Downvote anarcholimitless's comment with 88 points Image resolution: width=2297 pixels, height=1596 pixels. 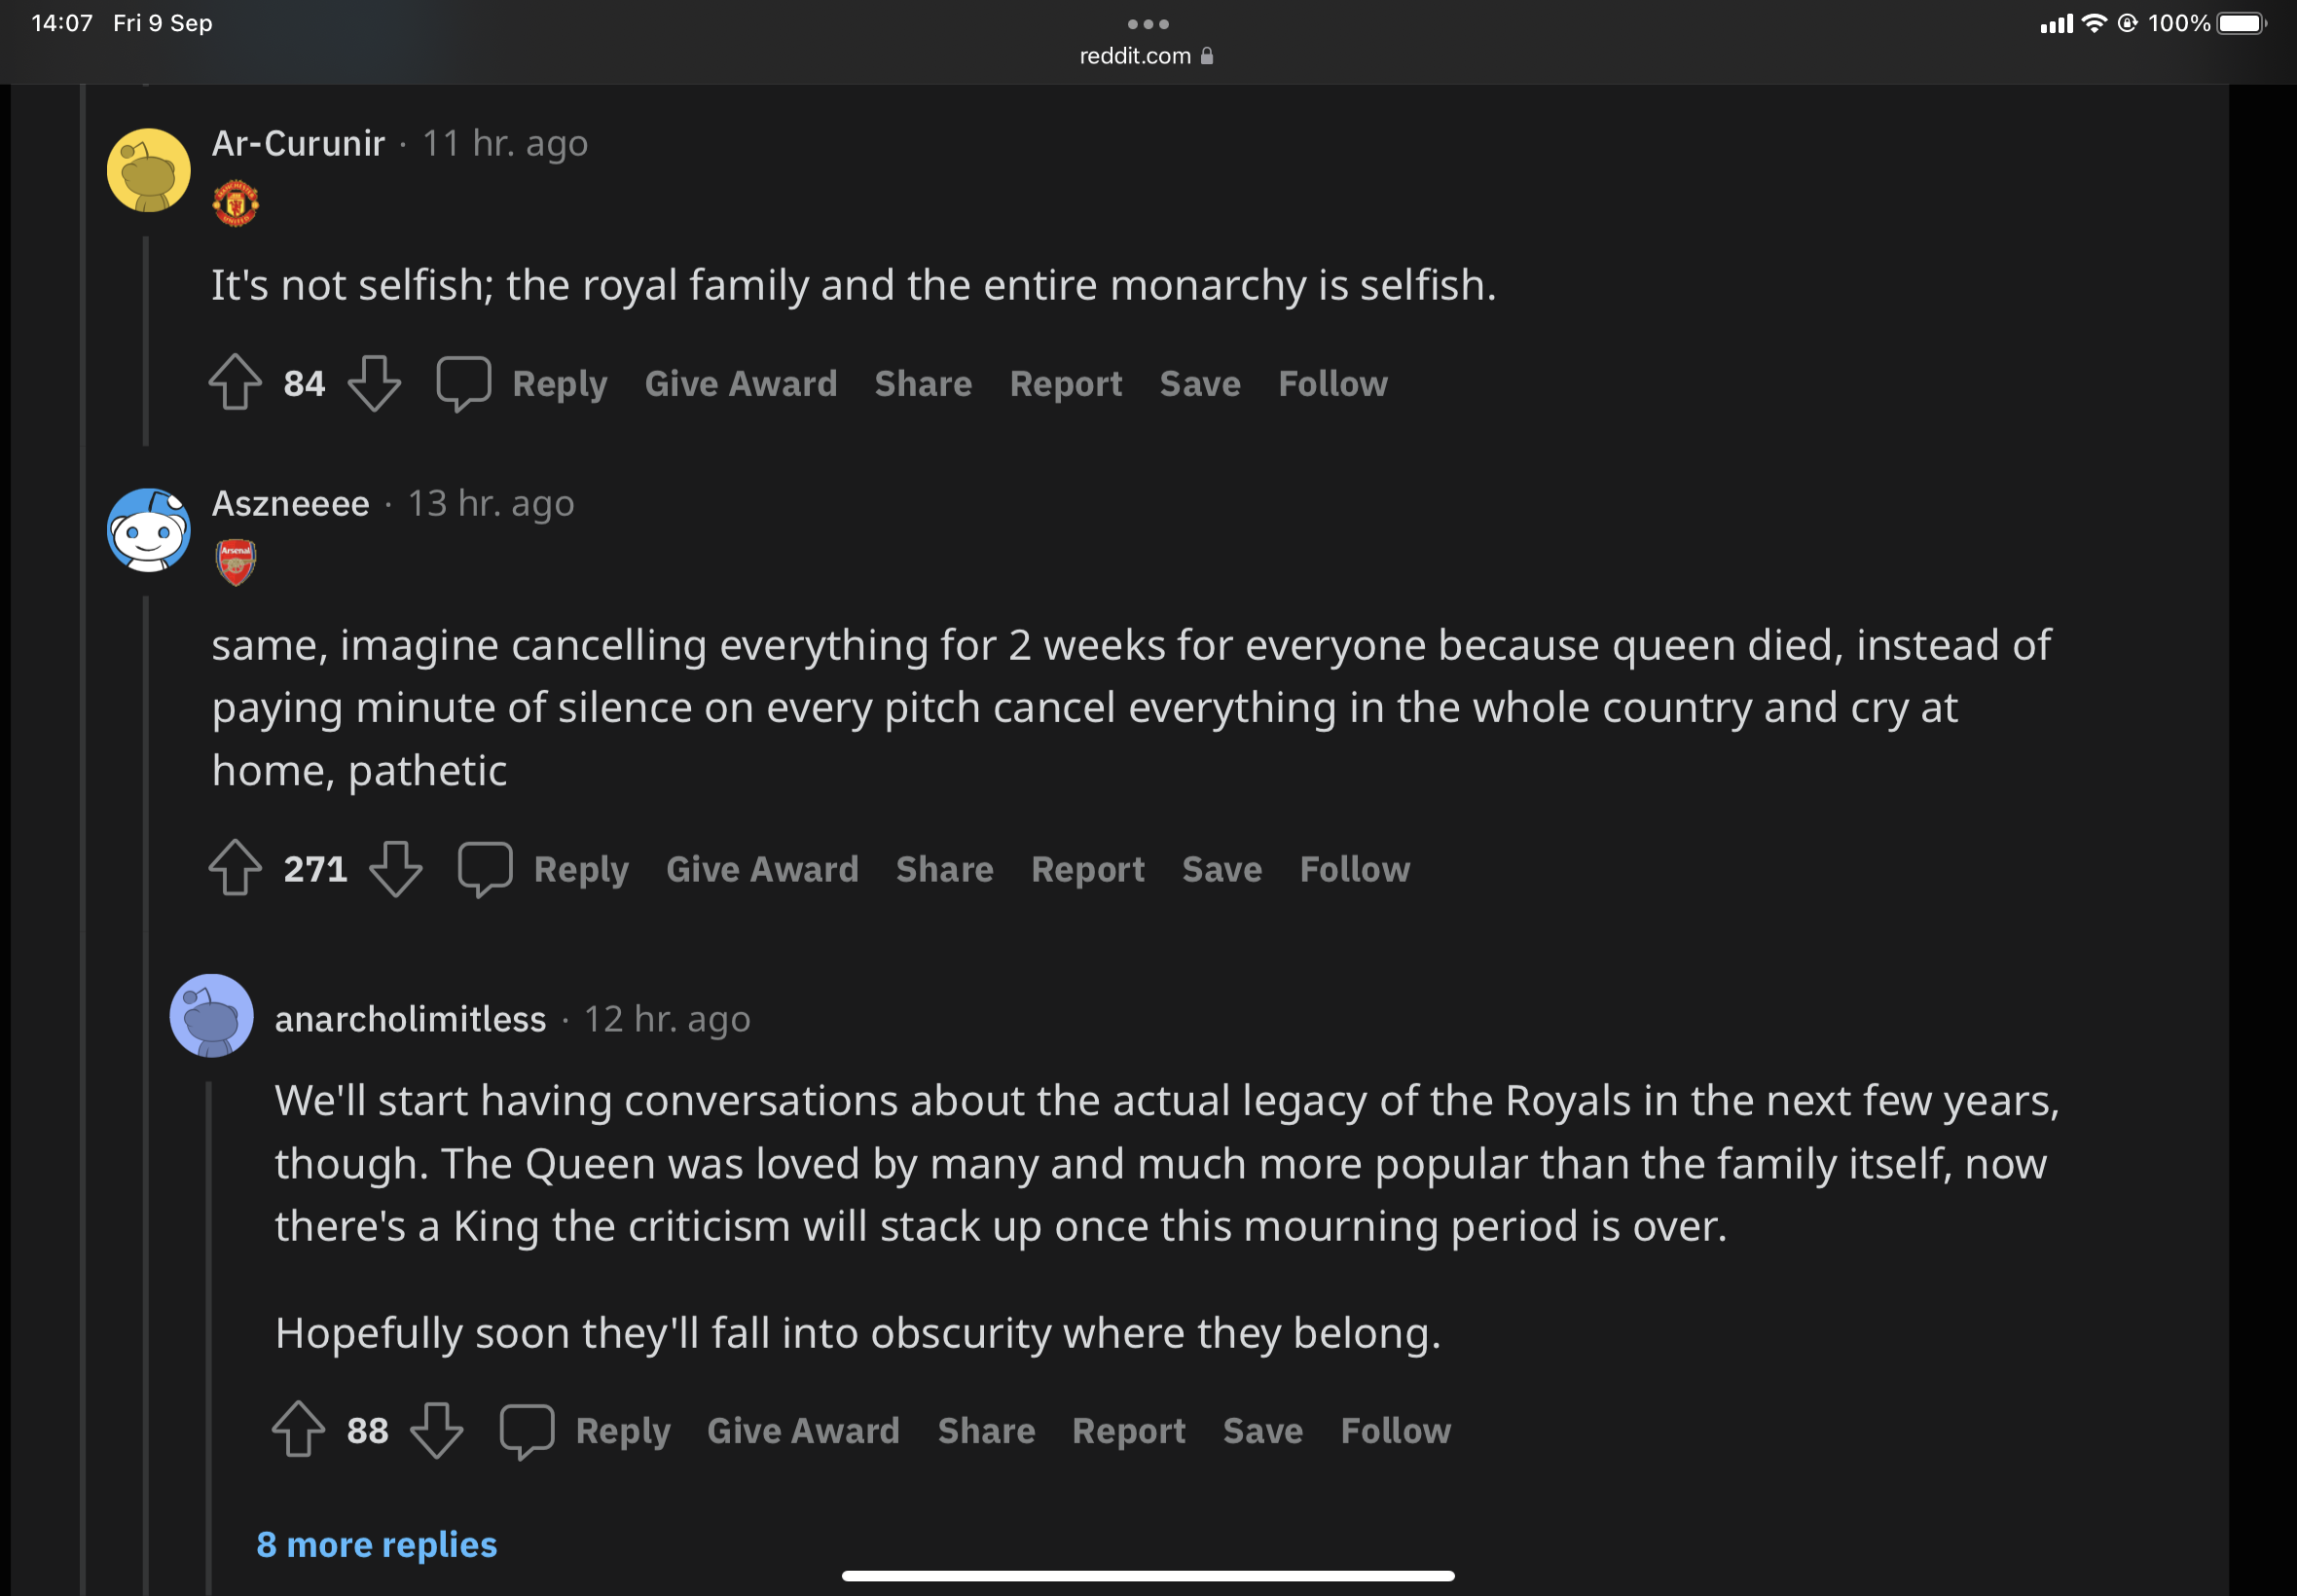(437, 1430)
